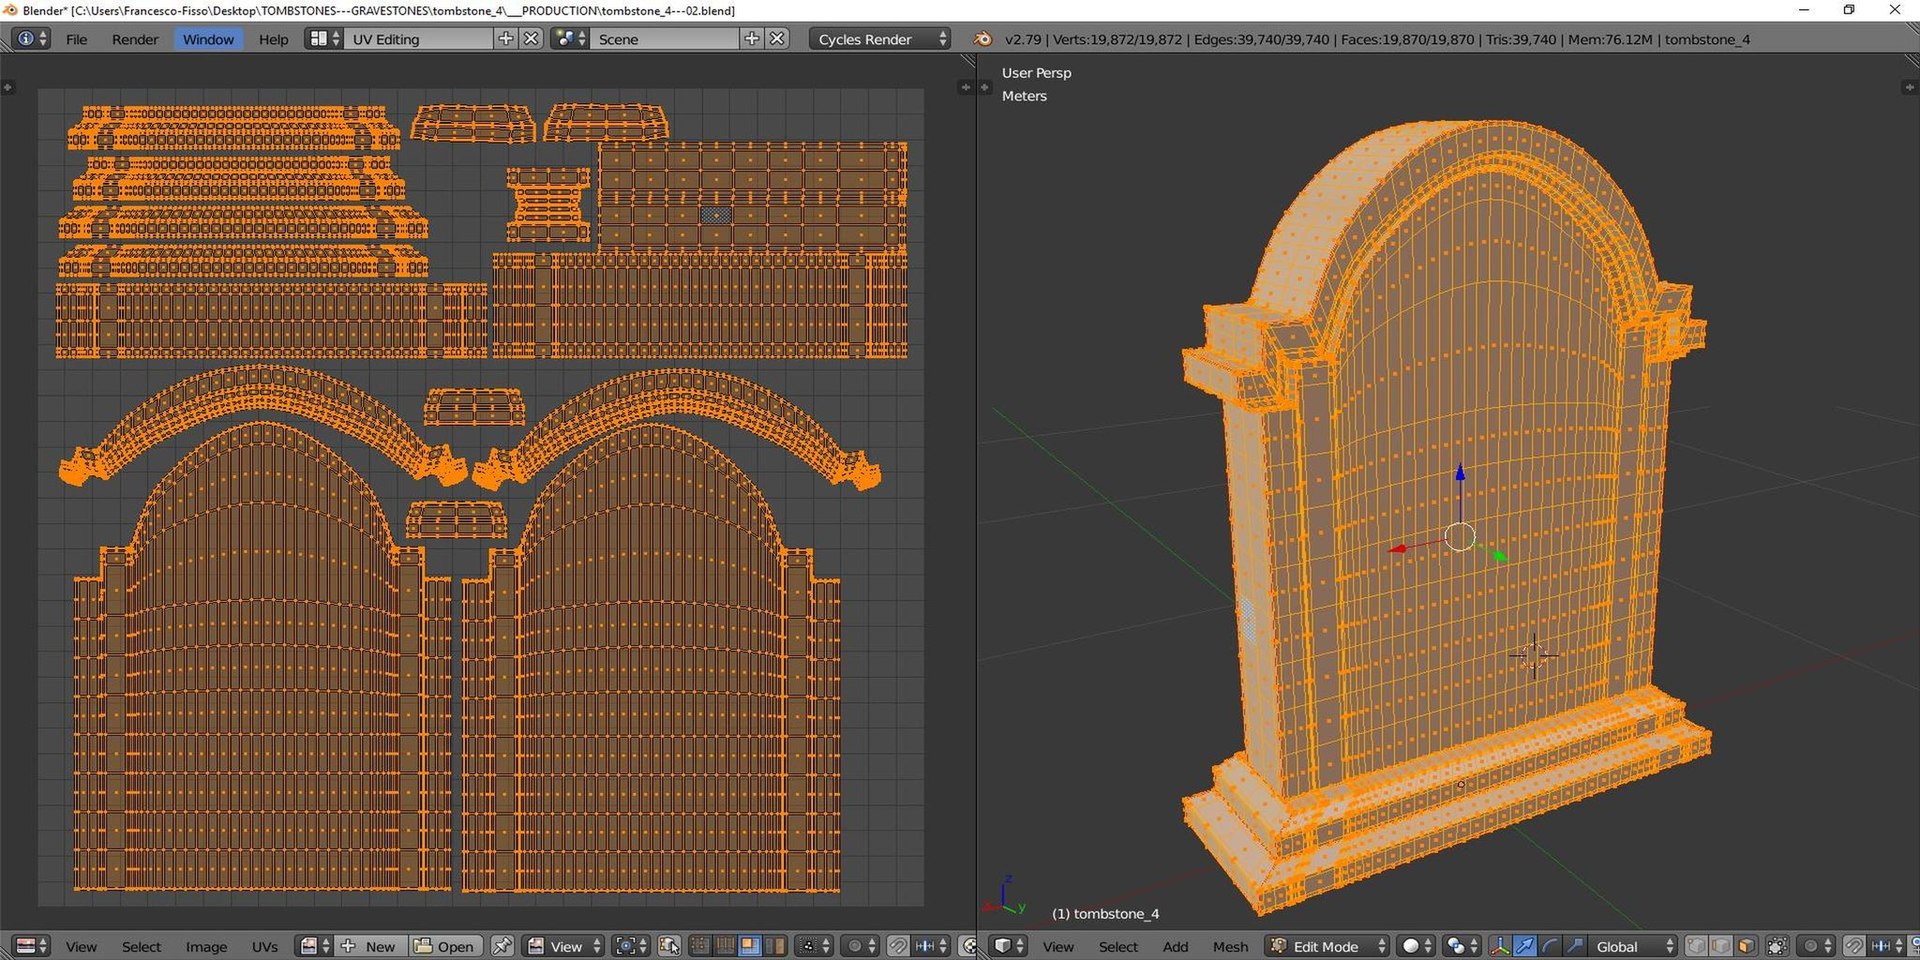Select UV vertex selection mode
The image size is (1920, 960).
tap(700, 946)
